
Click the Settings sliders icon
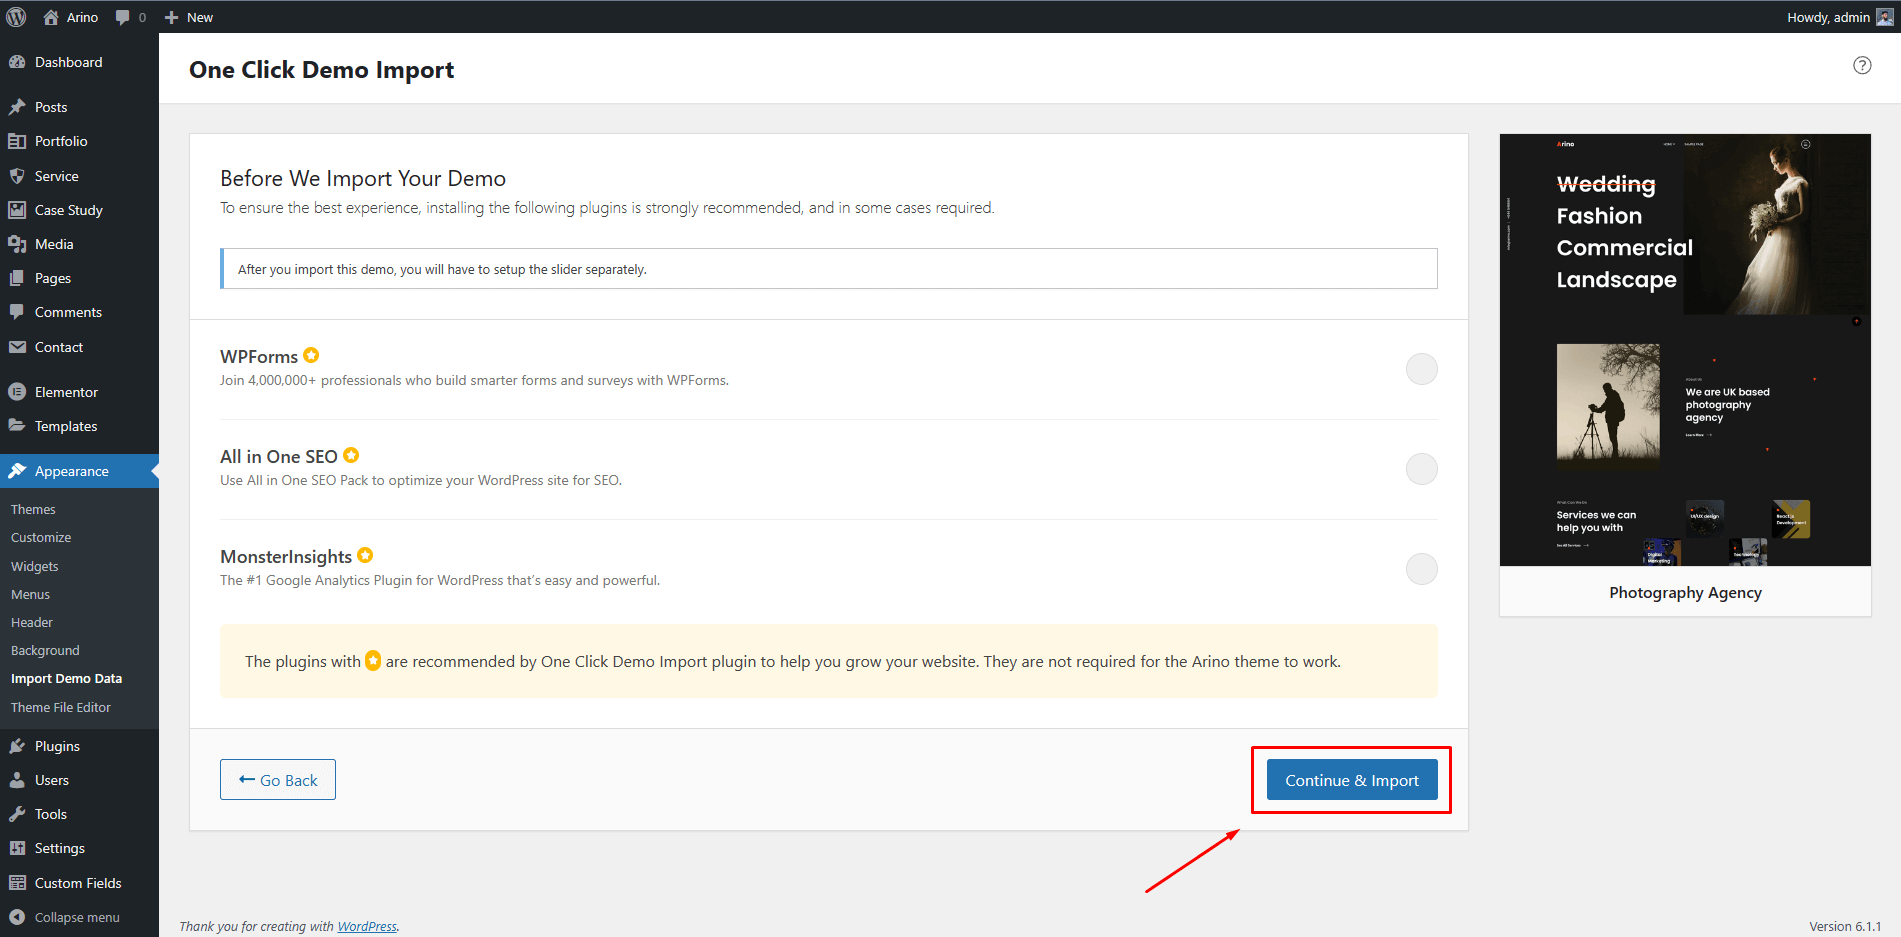(17, 848)
